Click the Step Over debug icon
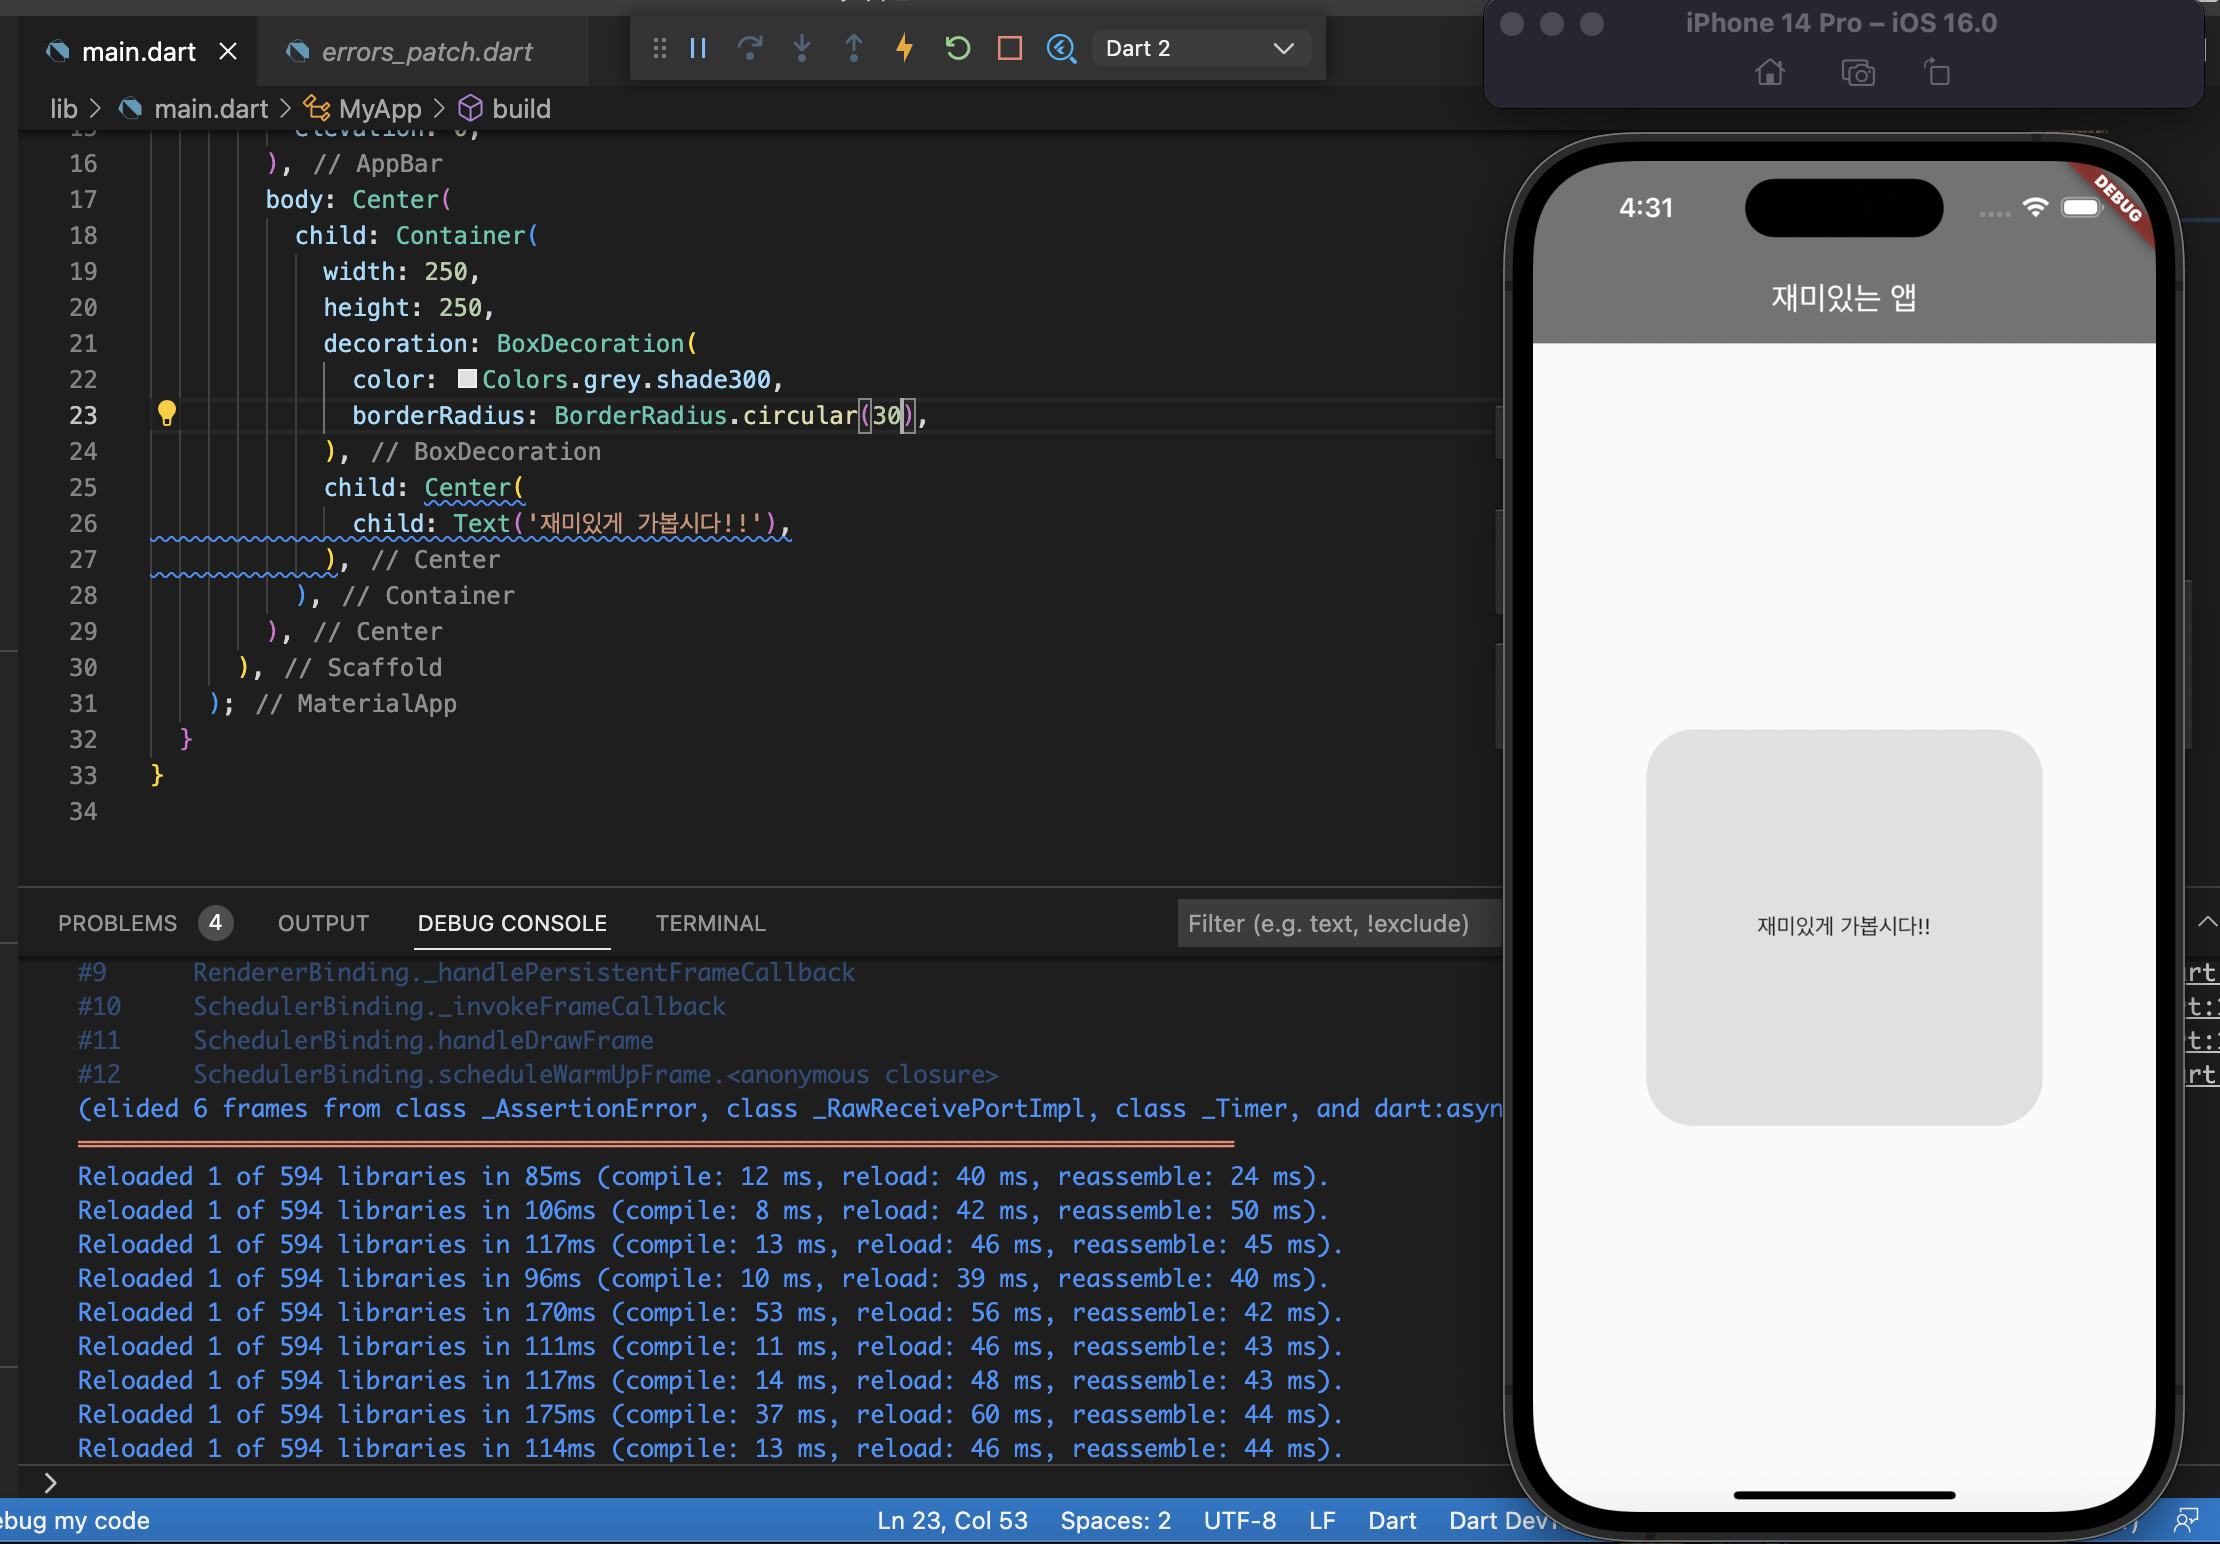This screenshot has width=2220, height=1544. coord(750,48)
